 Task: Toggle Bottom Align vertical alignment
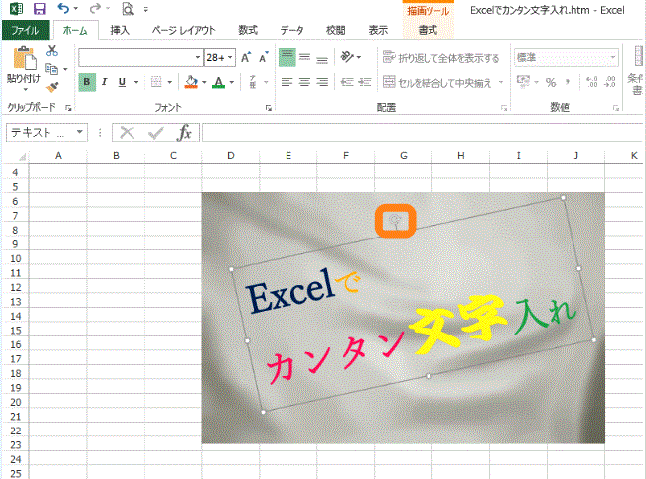click(322, 57)
